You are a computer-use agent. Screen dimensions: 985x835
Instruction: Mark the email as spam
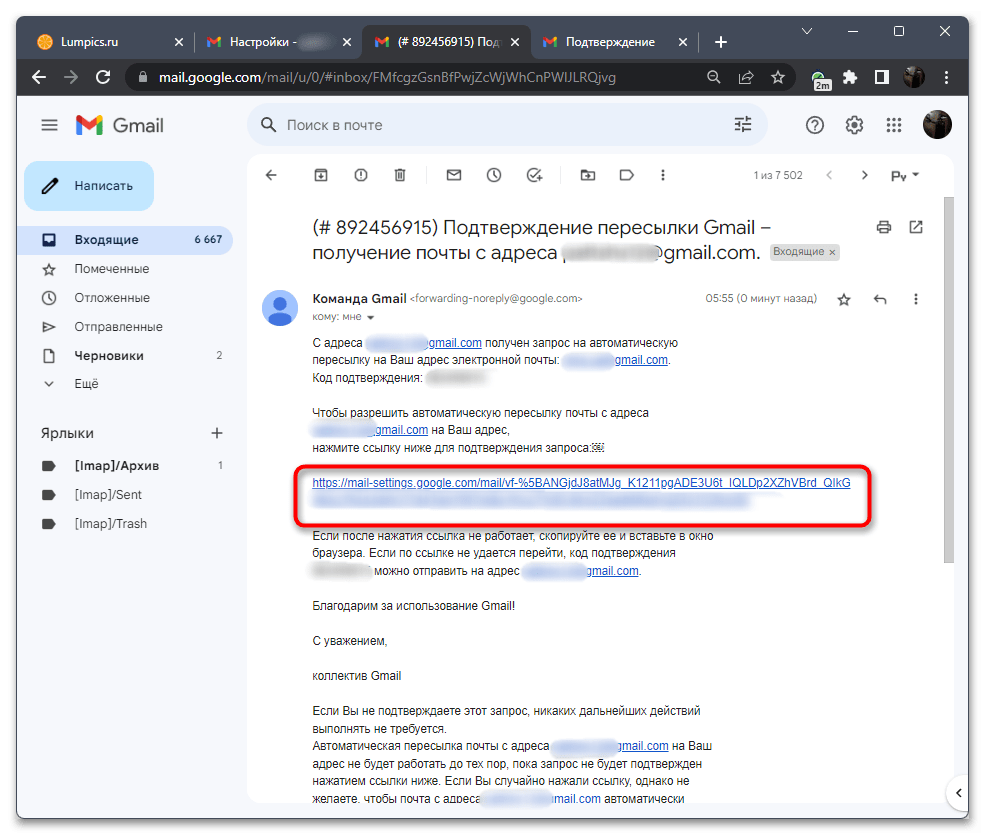pyautogui.click(x=360, y=175)
